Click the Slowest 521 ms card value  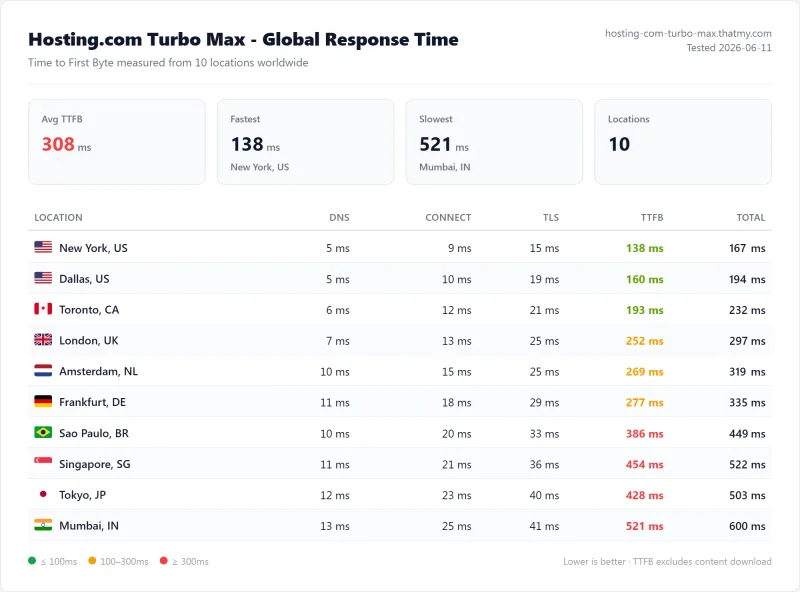coord(444,144)
